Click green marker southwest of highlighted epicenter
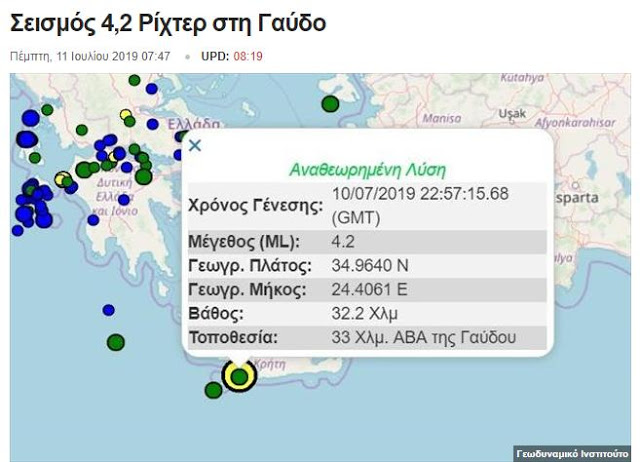This screenshot has width=640, height=462. point(213,390)
